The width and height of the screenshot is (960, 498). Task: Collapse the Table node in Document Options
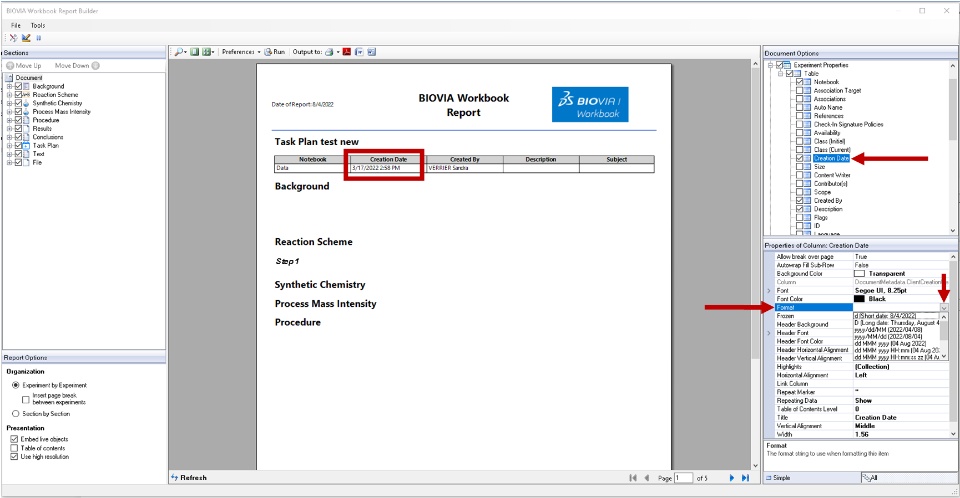coord(781,74)
